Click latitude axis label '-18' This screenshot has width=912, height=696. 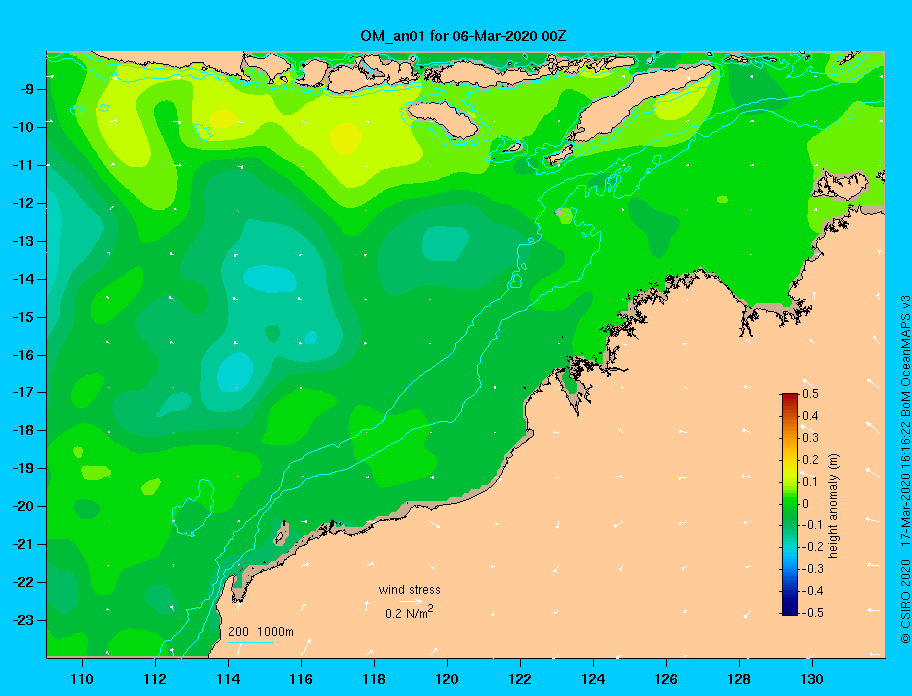coord(23,431)
